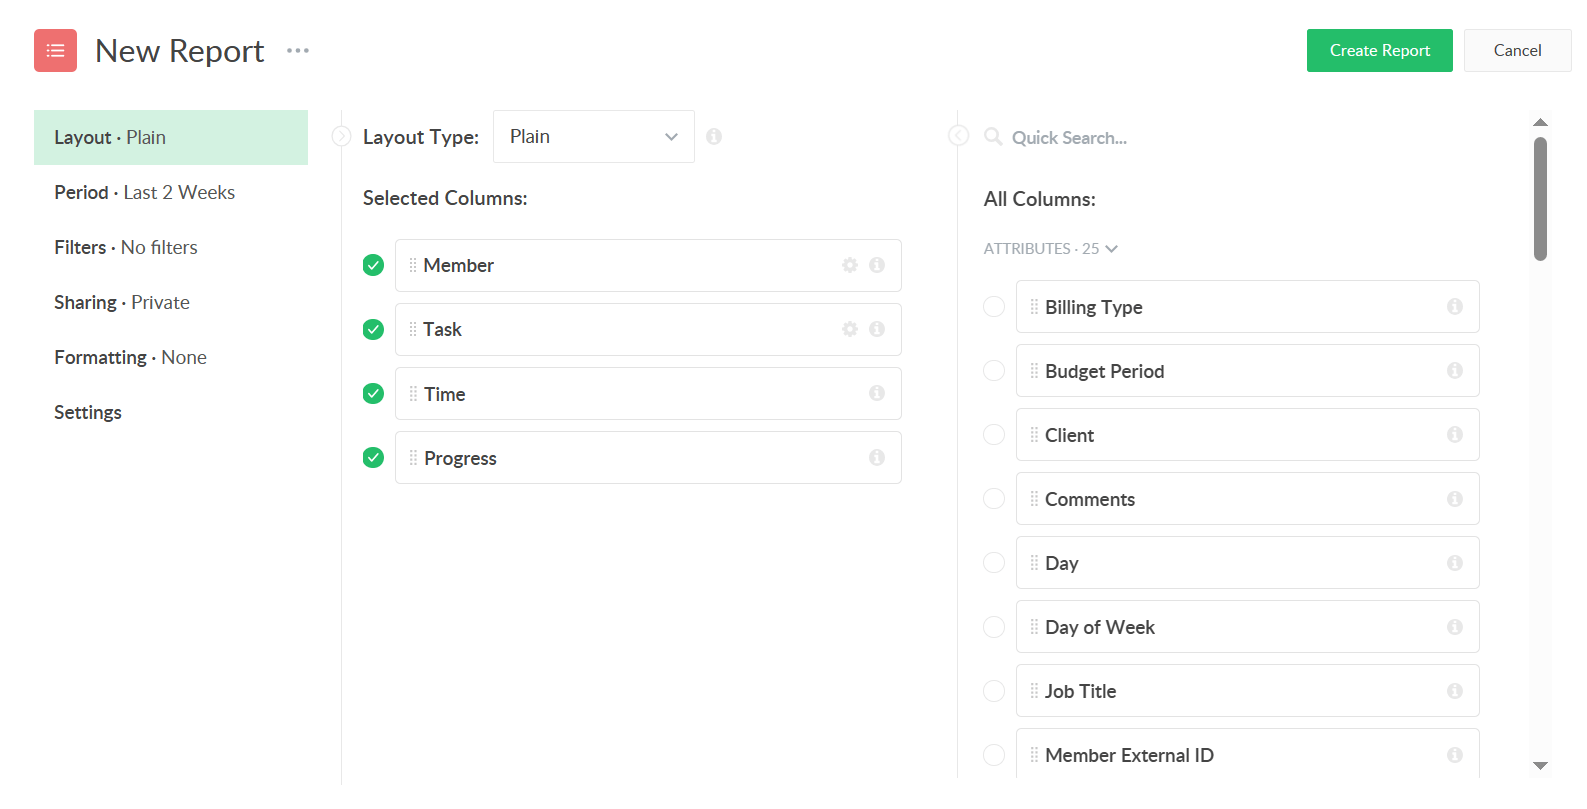This screenshot has width=1587, height=809.
Task: Collapse left sidebar with arrow toggle
Action: 341,136
